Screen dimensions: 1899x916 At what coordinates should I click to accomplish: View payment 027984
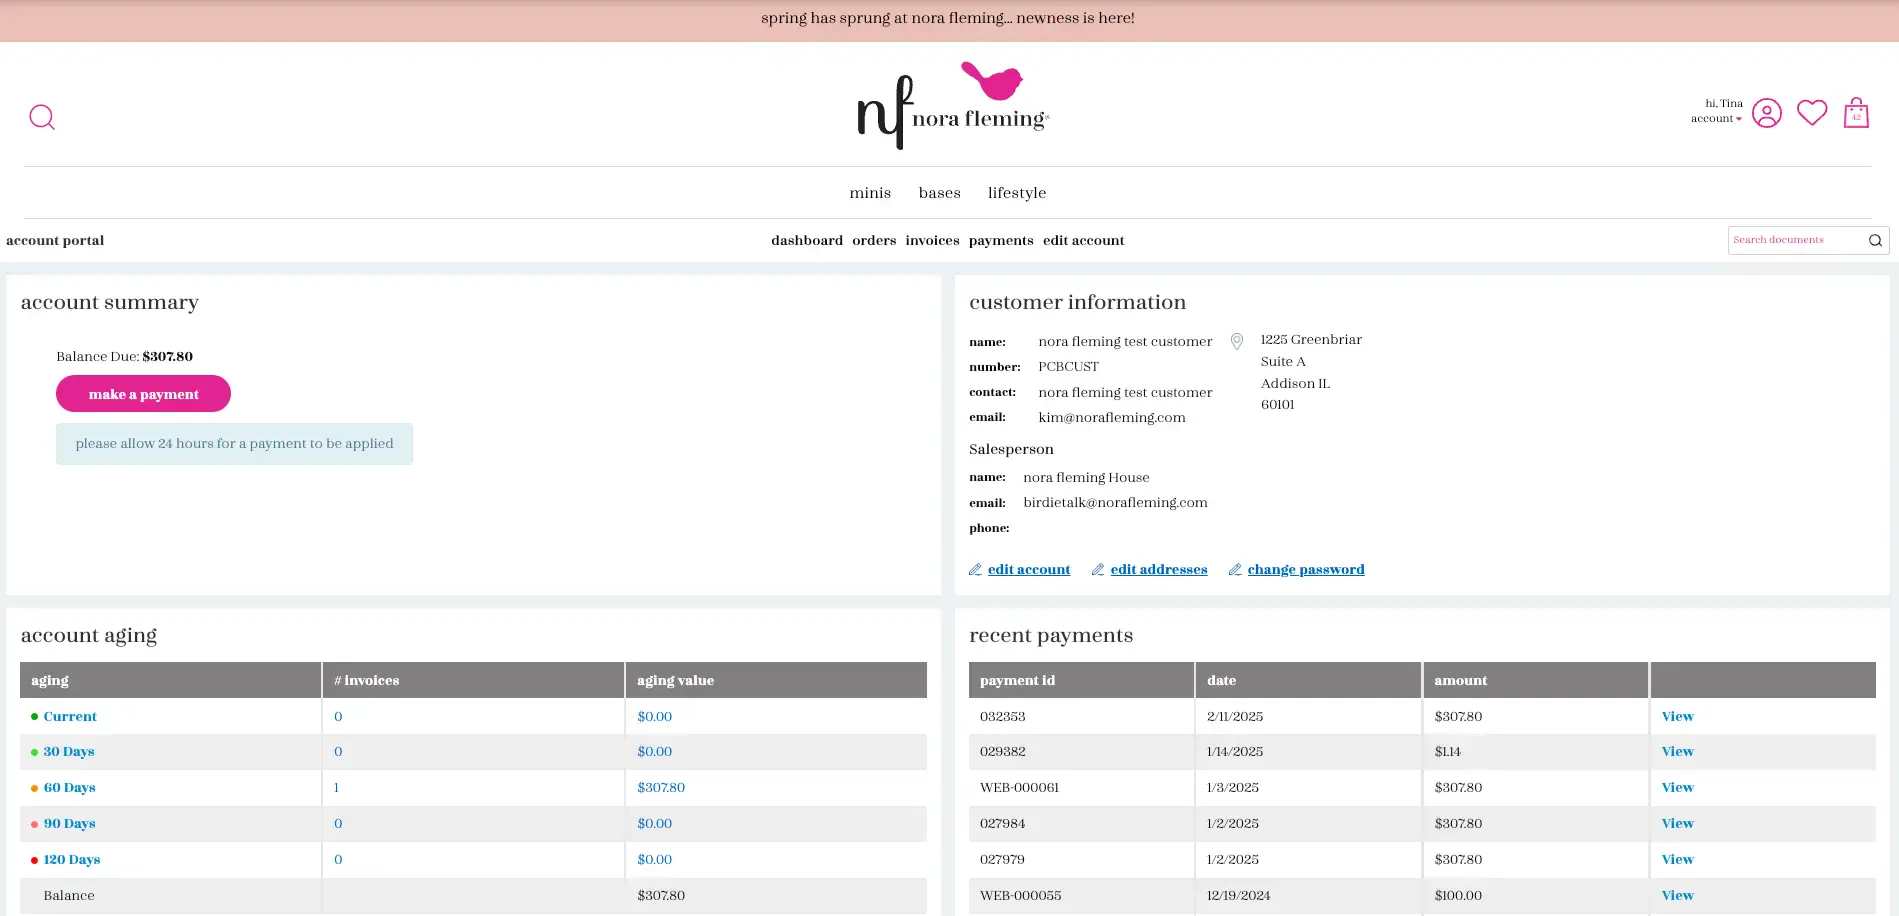[x=1677, y=824]
